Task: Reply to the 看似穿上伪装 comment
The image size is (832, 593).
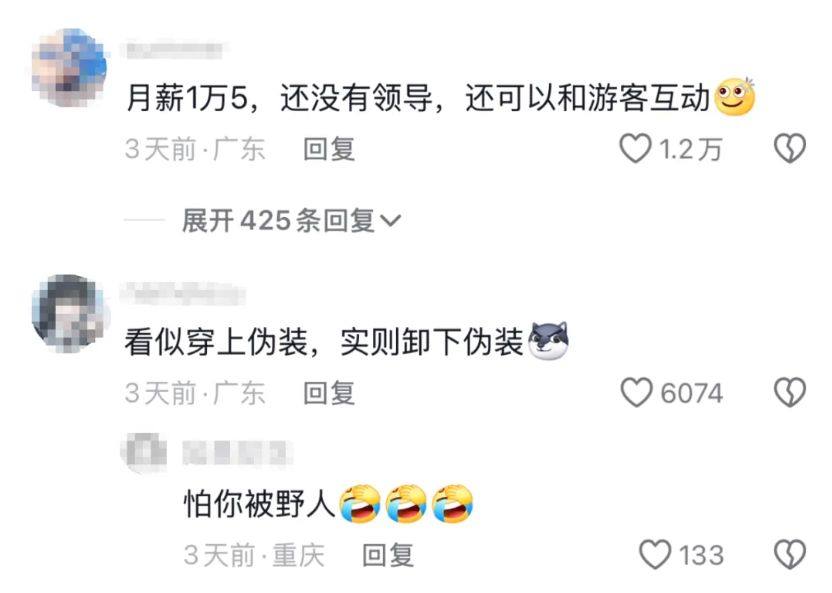Action: [329, 394]
